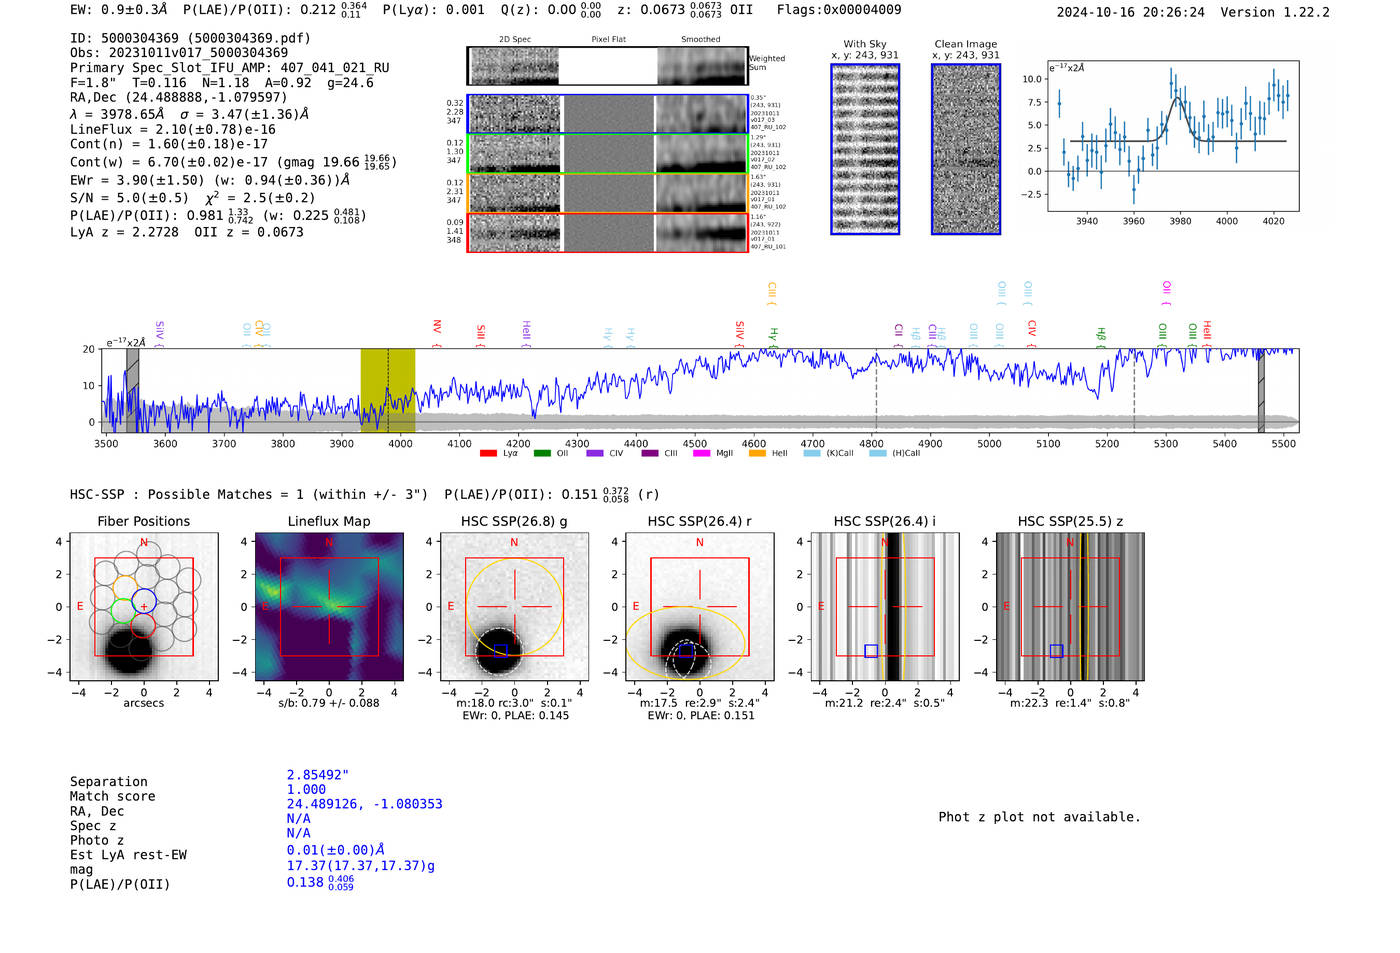The width and height of the screenshot is (1400, 953).
Task: Click the LineFlux = 2.10(±0.78)e-16 line
Action: coord(173,129)
